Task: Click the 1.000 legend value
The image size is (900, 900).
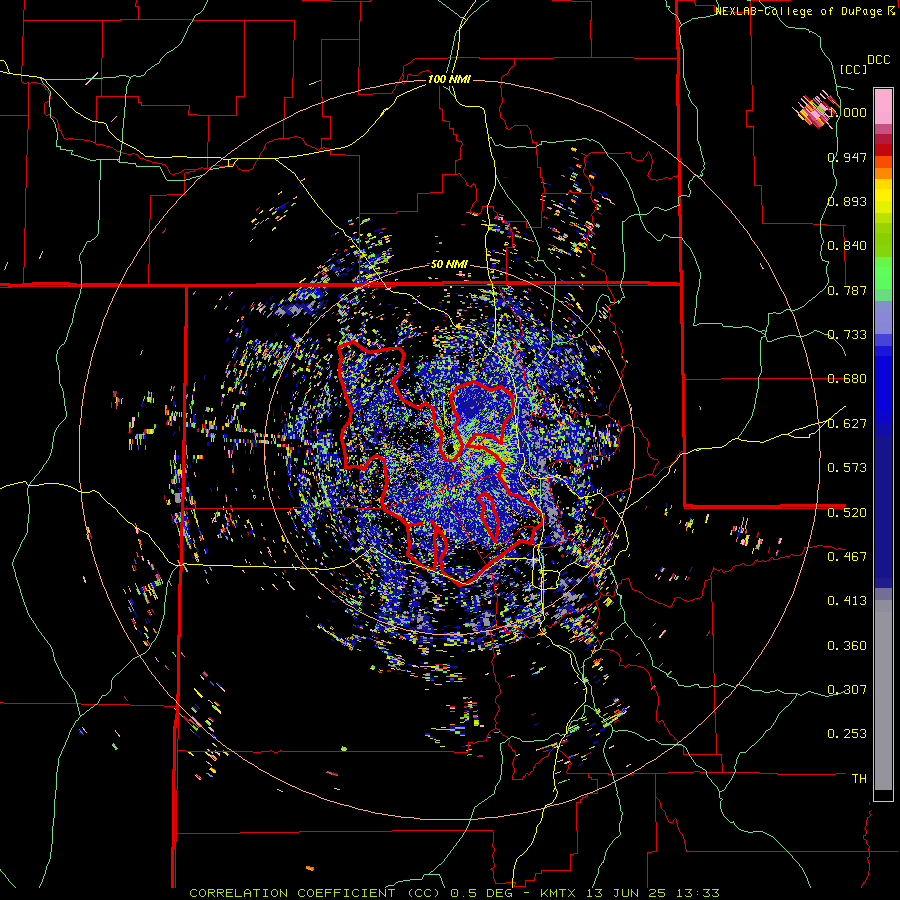Action: click(847, 112)
